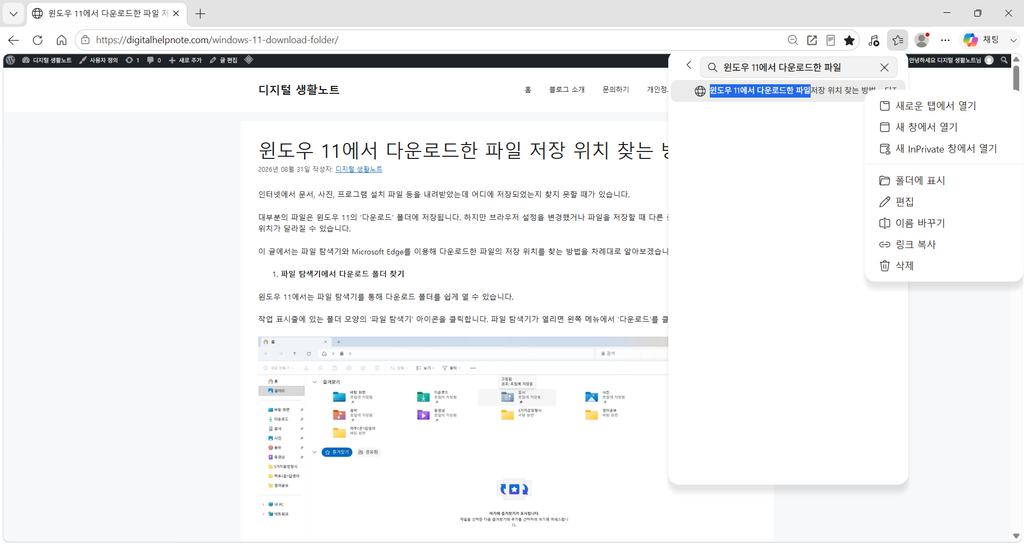
Task: Open the immersive reader icon
Action: pos(830,40)
